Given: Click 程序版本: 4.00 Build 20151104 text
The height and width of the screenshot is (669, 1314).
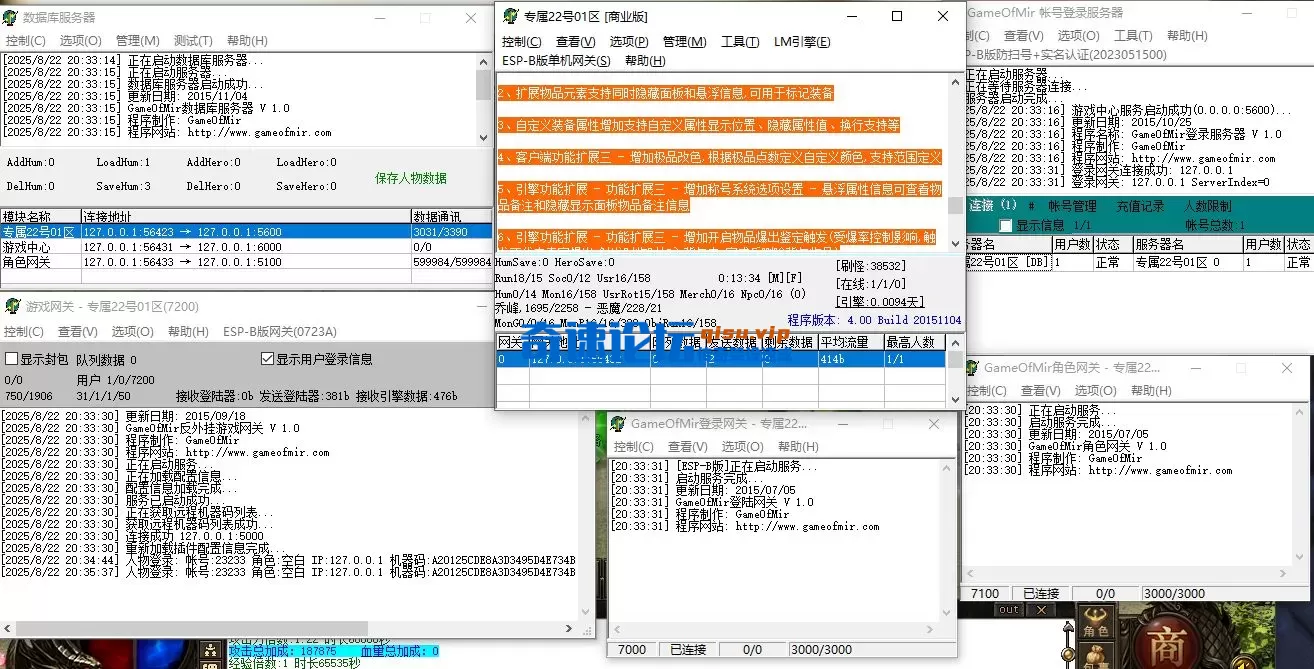Looking at the screenshot, I should [874, 321].
